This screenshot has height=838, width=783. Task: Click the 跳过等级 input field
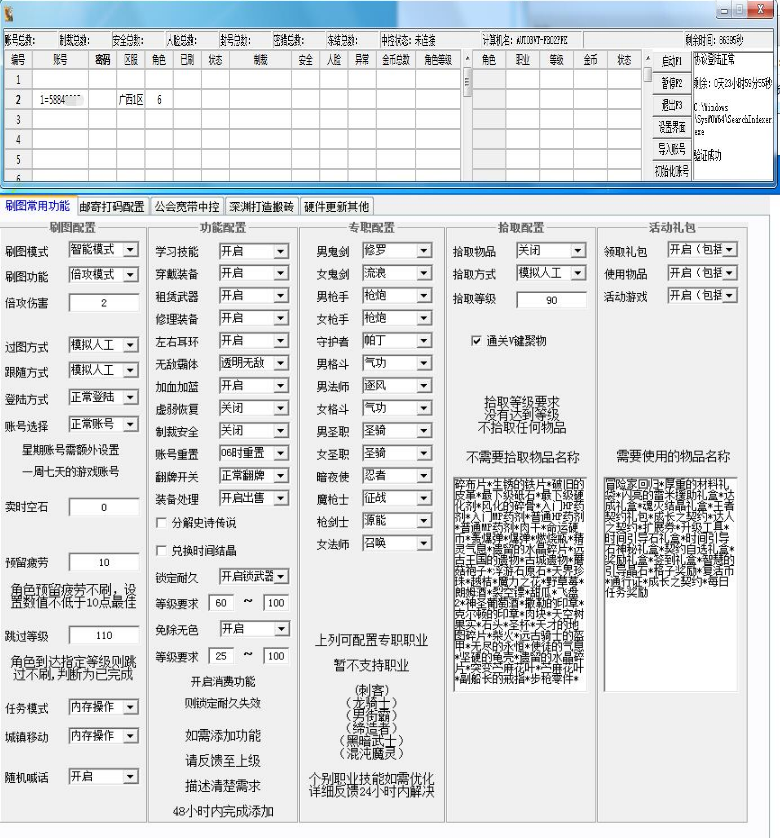tap(104, 635)
